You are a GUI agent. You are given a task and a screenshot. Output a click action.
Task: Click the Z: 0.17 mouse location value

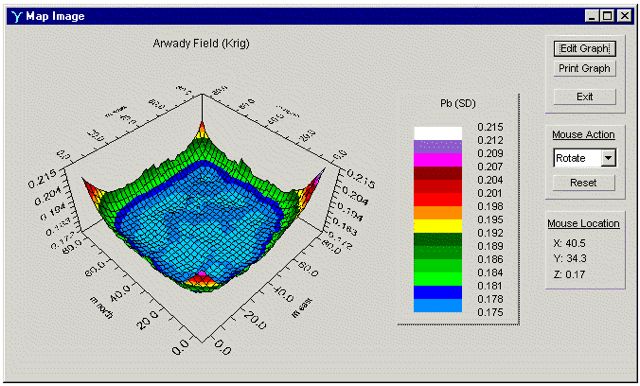tap(569, 275)
